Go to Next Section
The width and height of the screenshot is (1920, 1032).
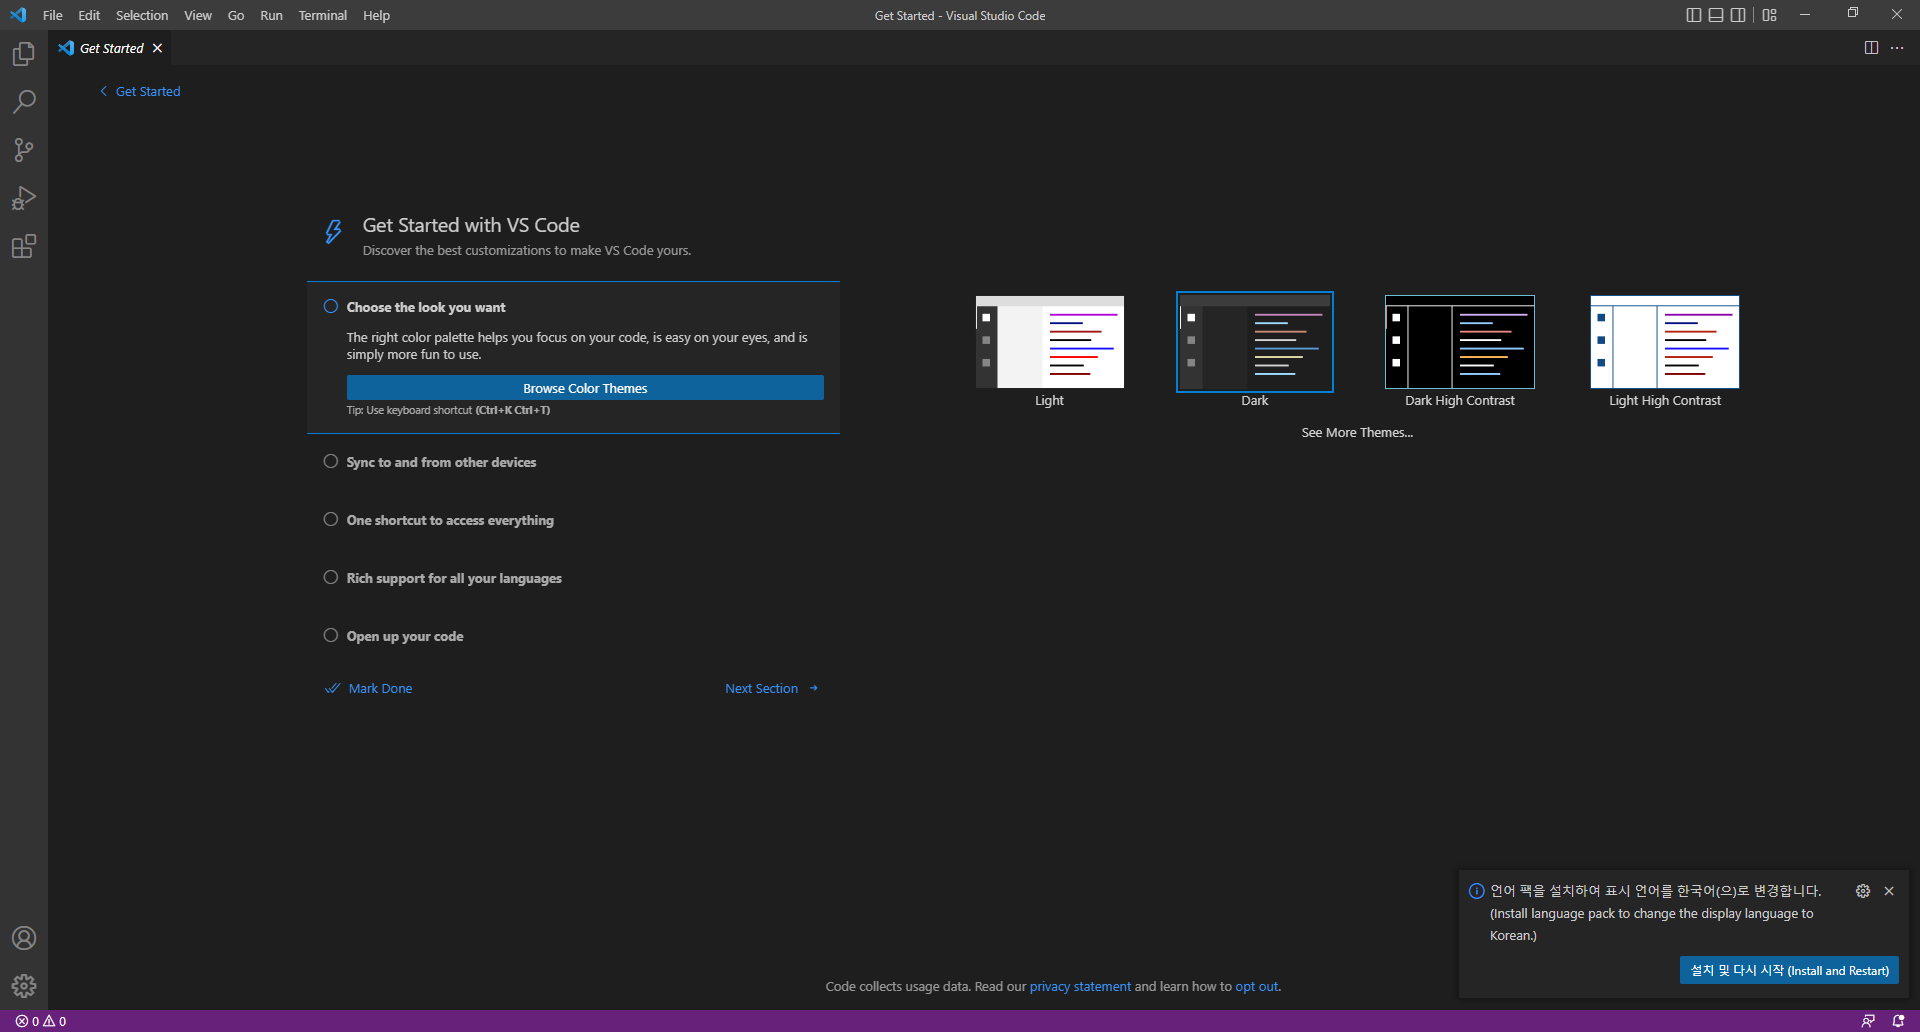click(761, 688)
